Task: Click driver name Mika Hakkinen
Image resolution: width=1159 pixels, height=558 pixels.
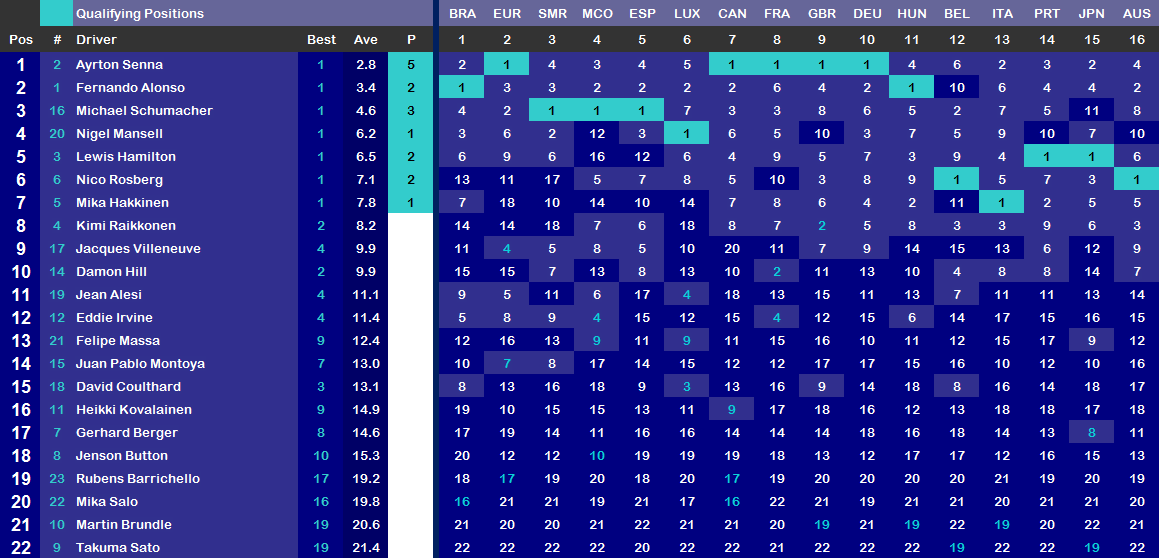Action: [123, 203]
